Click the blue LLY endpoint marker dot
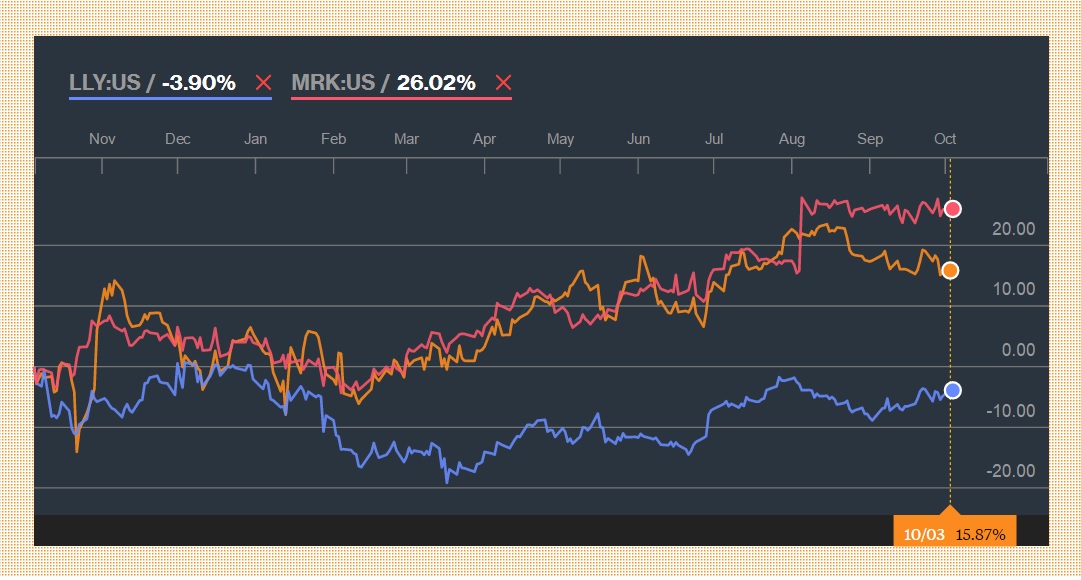1081x580 pixels. pyautogui.click(x=953, y=390)
